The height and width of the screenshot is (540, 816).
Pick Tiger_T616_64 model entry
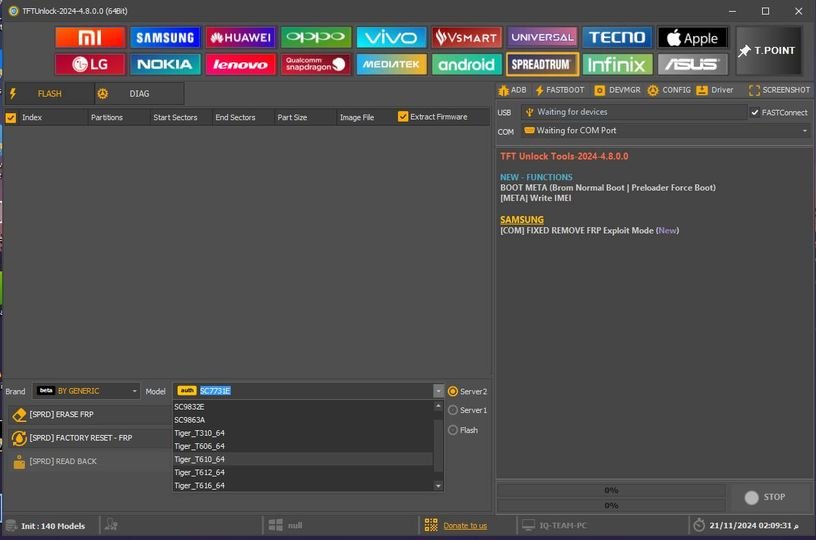303,485
